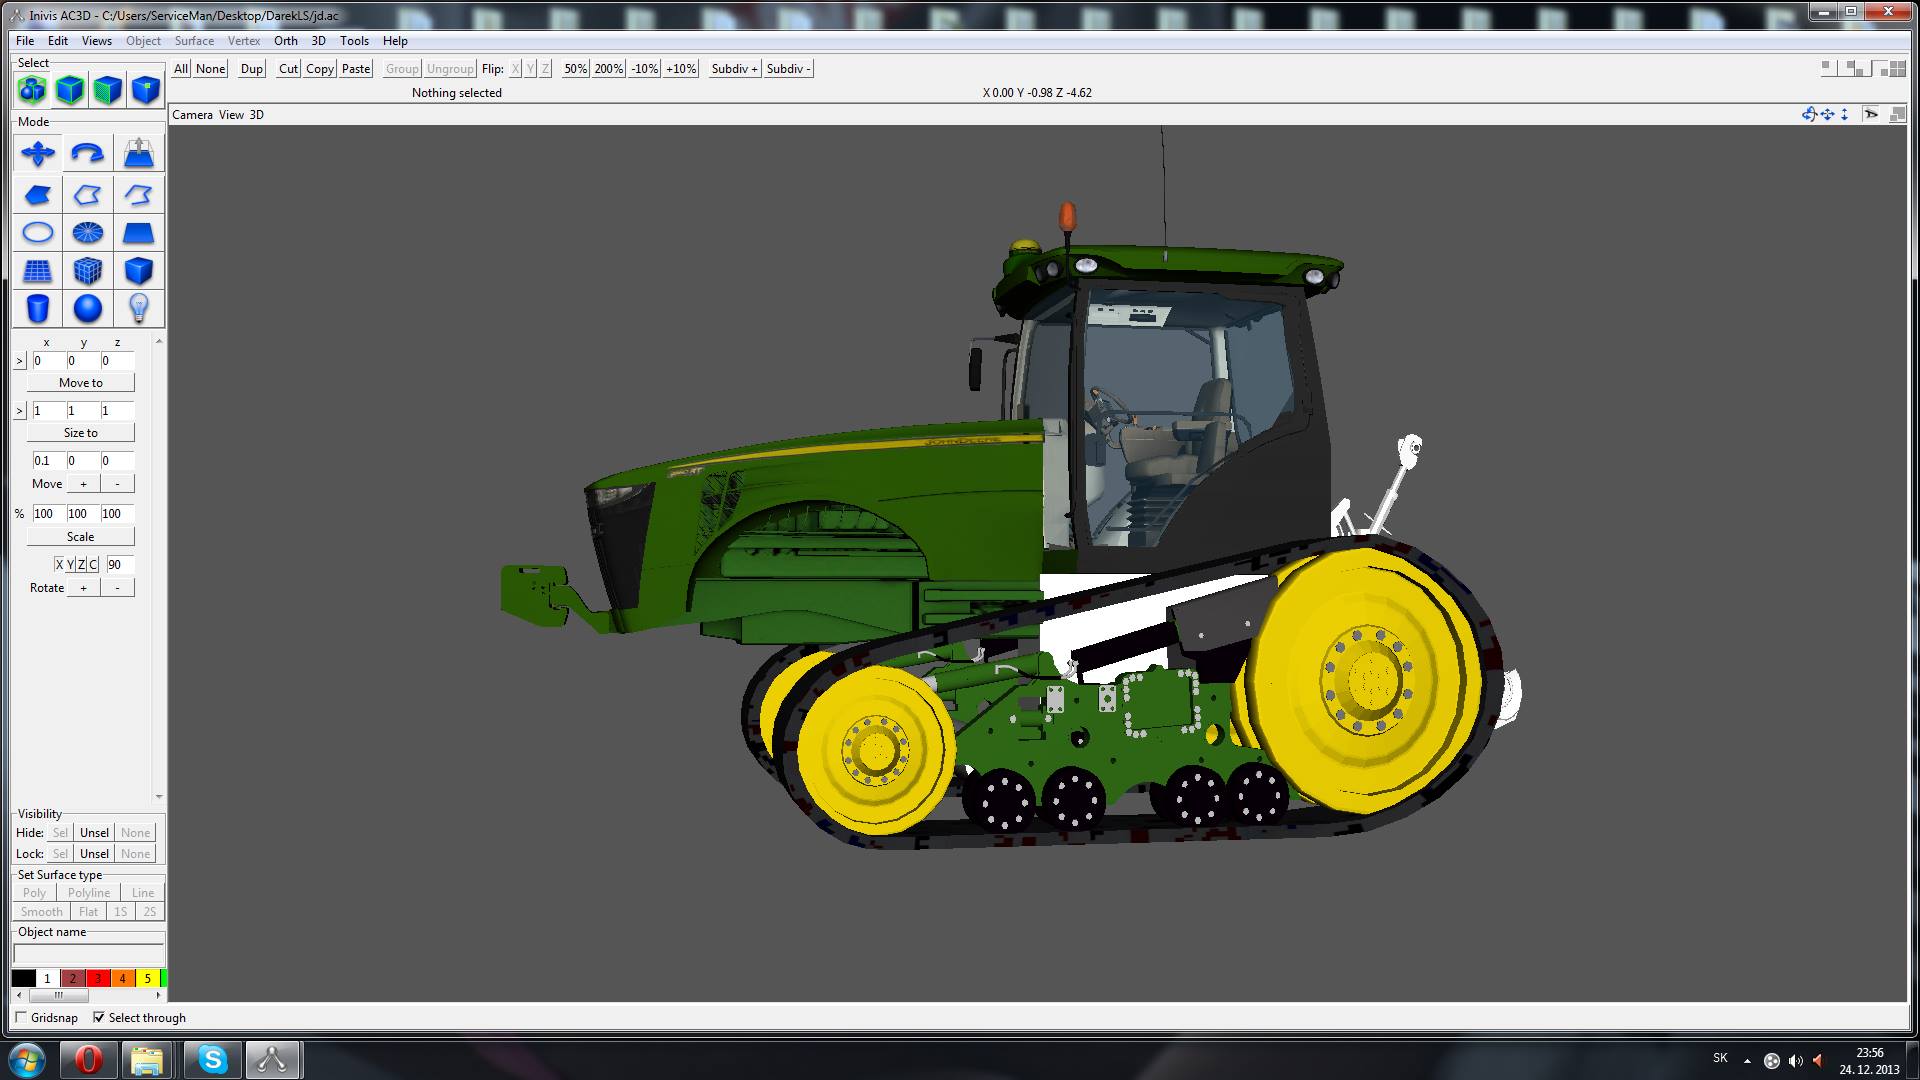Image resolution: width=1920 pixels, height=1080 pixels.
Task: Click the Scale button
Action: [80, 537]
